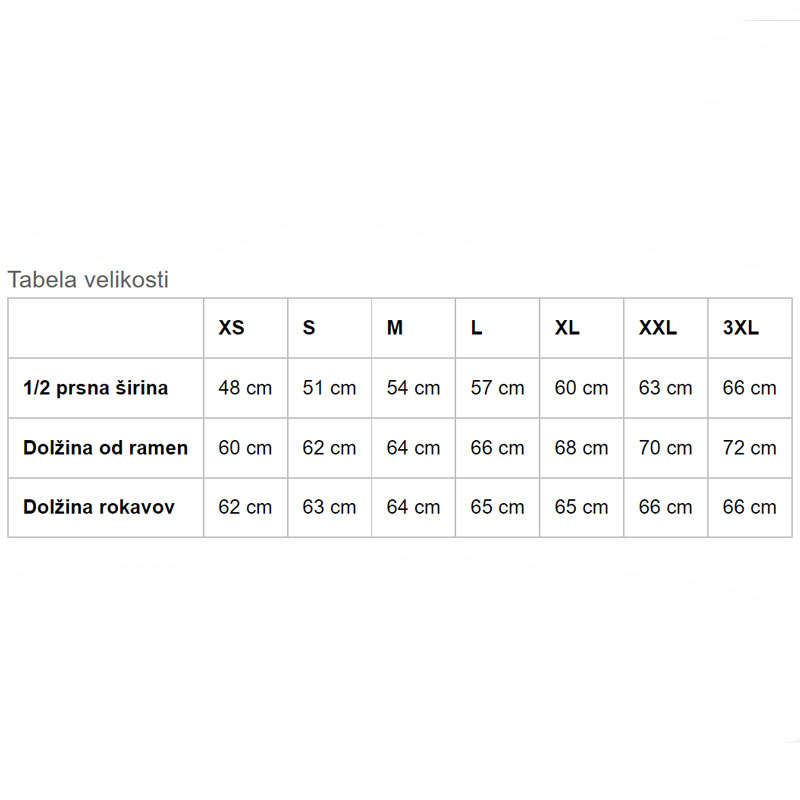Click the S size column header
The width and height of the screenshot is (800, 800).
[x=309, y=328]
